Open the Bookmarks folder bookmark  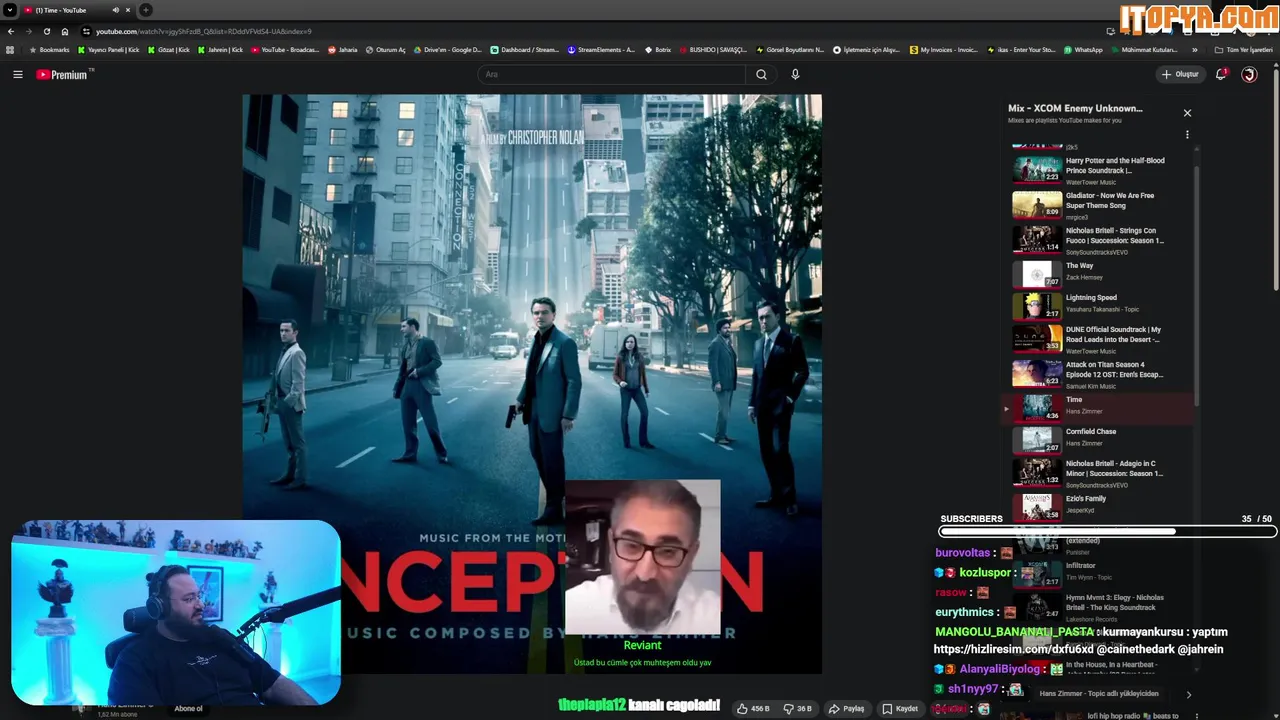pyautogui.click(x=50, y=49)
